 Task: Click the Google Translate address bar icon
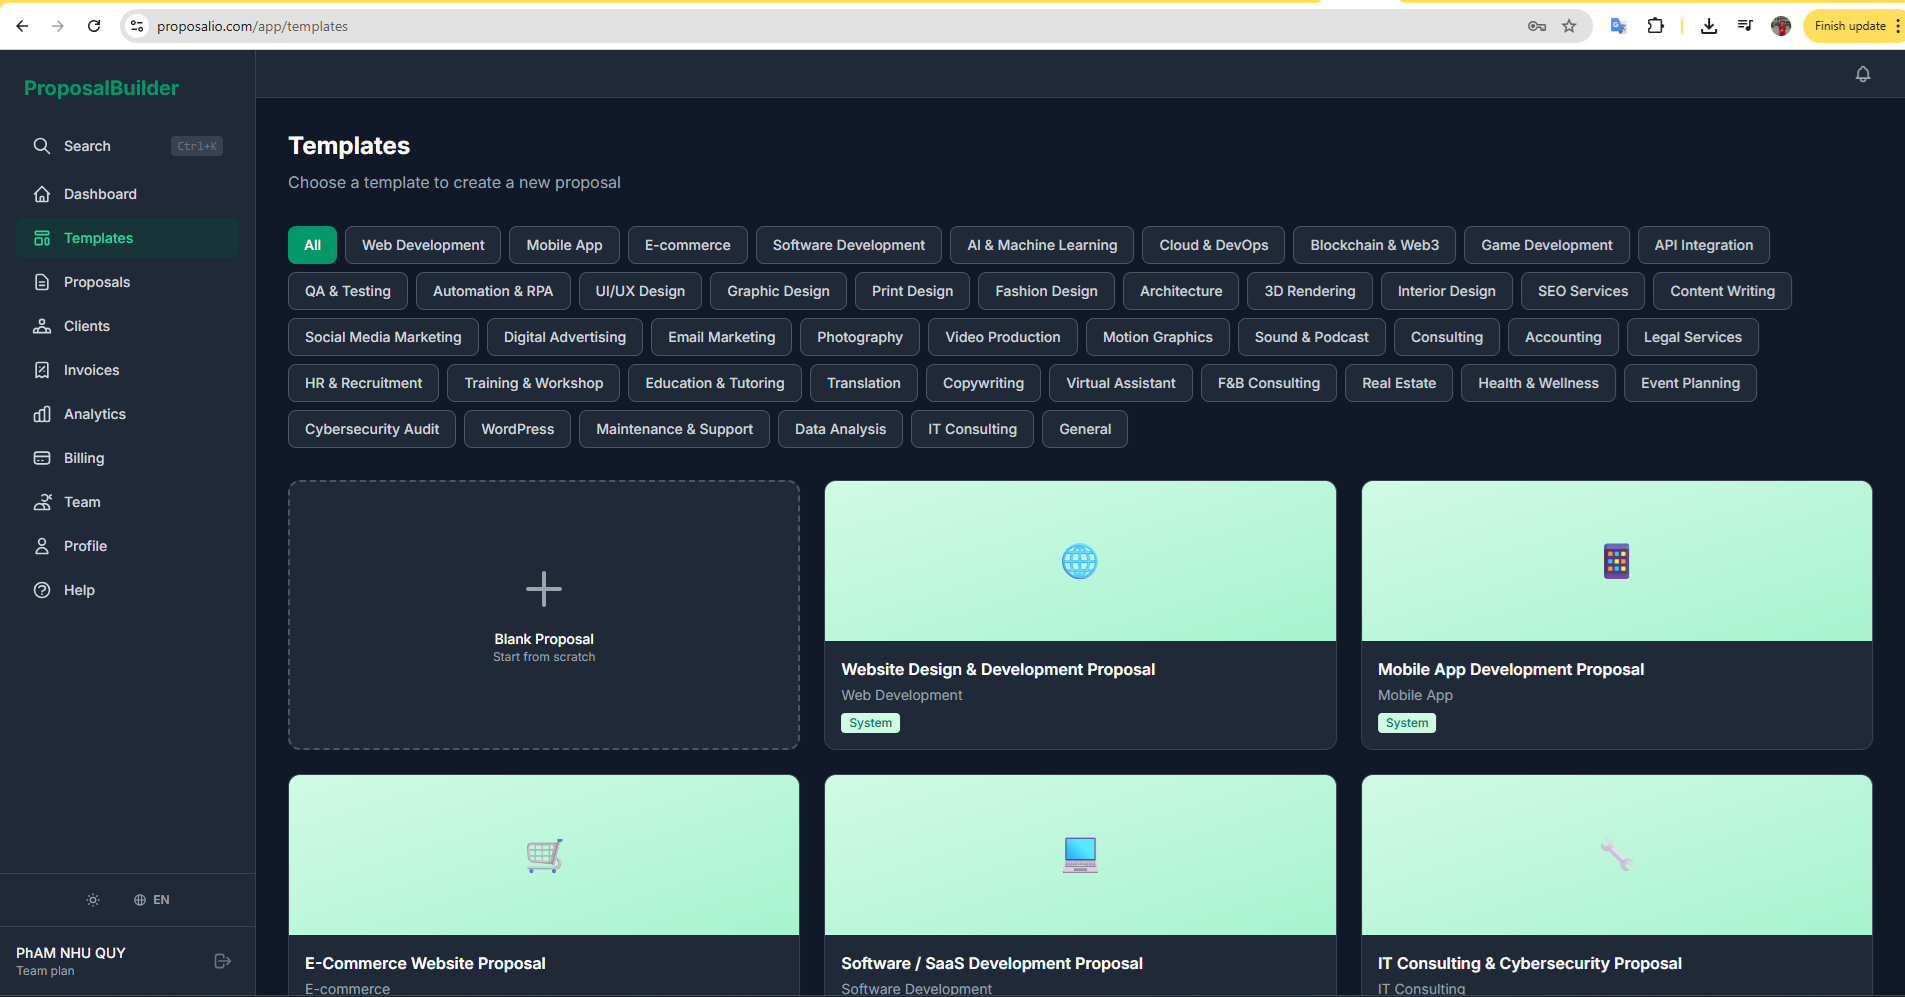(x=1618, y=25)
